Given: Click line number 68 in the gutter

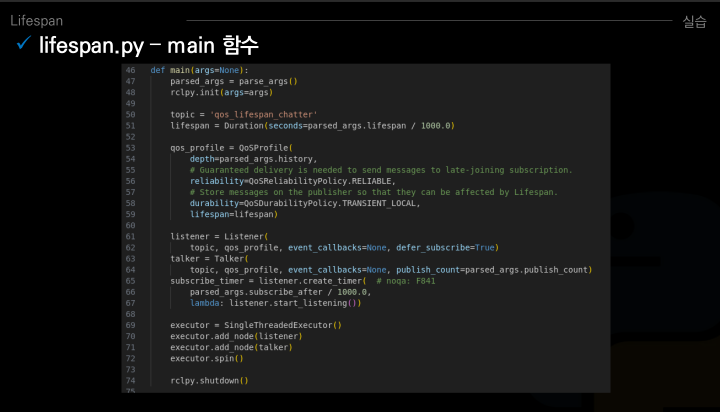Looking at the screenshot, I should 130,314.
